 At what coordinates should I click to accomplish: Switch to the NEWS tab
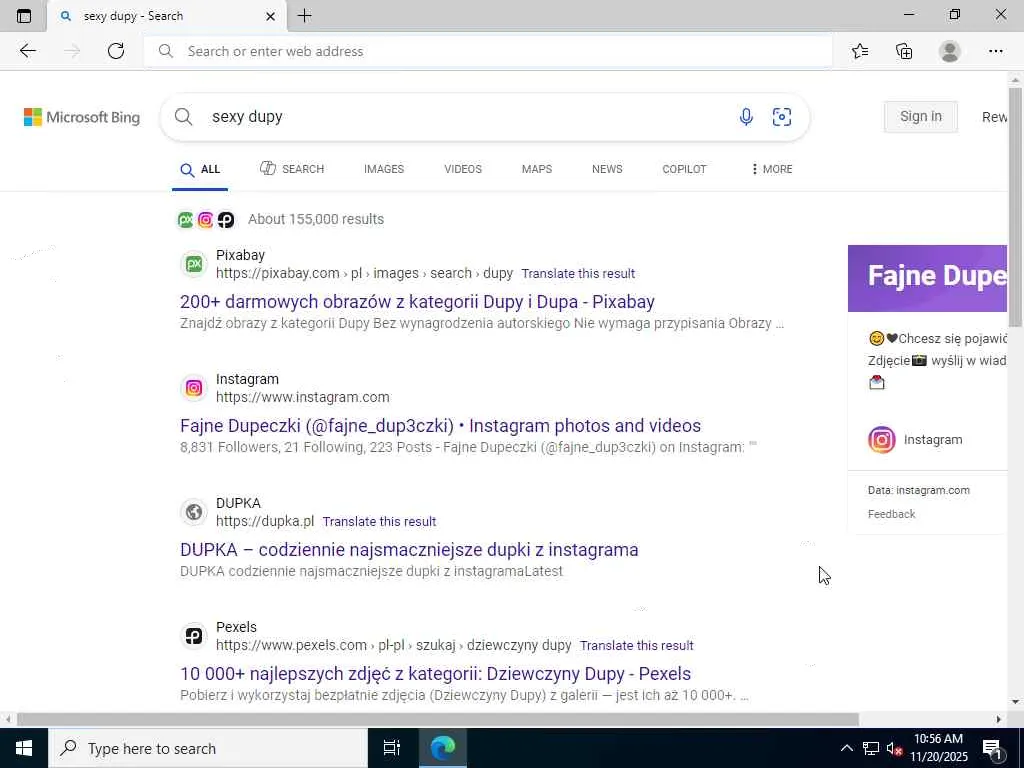[607, 169]
